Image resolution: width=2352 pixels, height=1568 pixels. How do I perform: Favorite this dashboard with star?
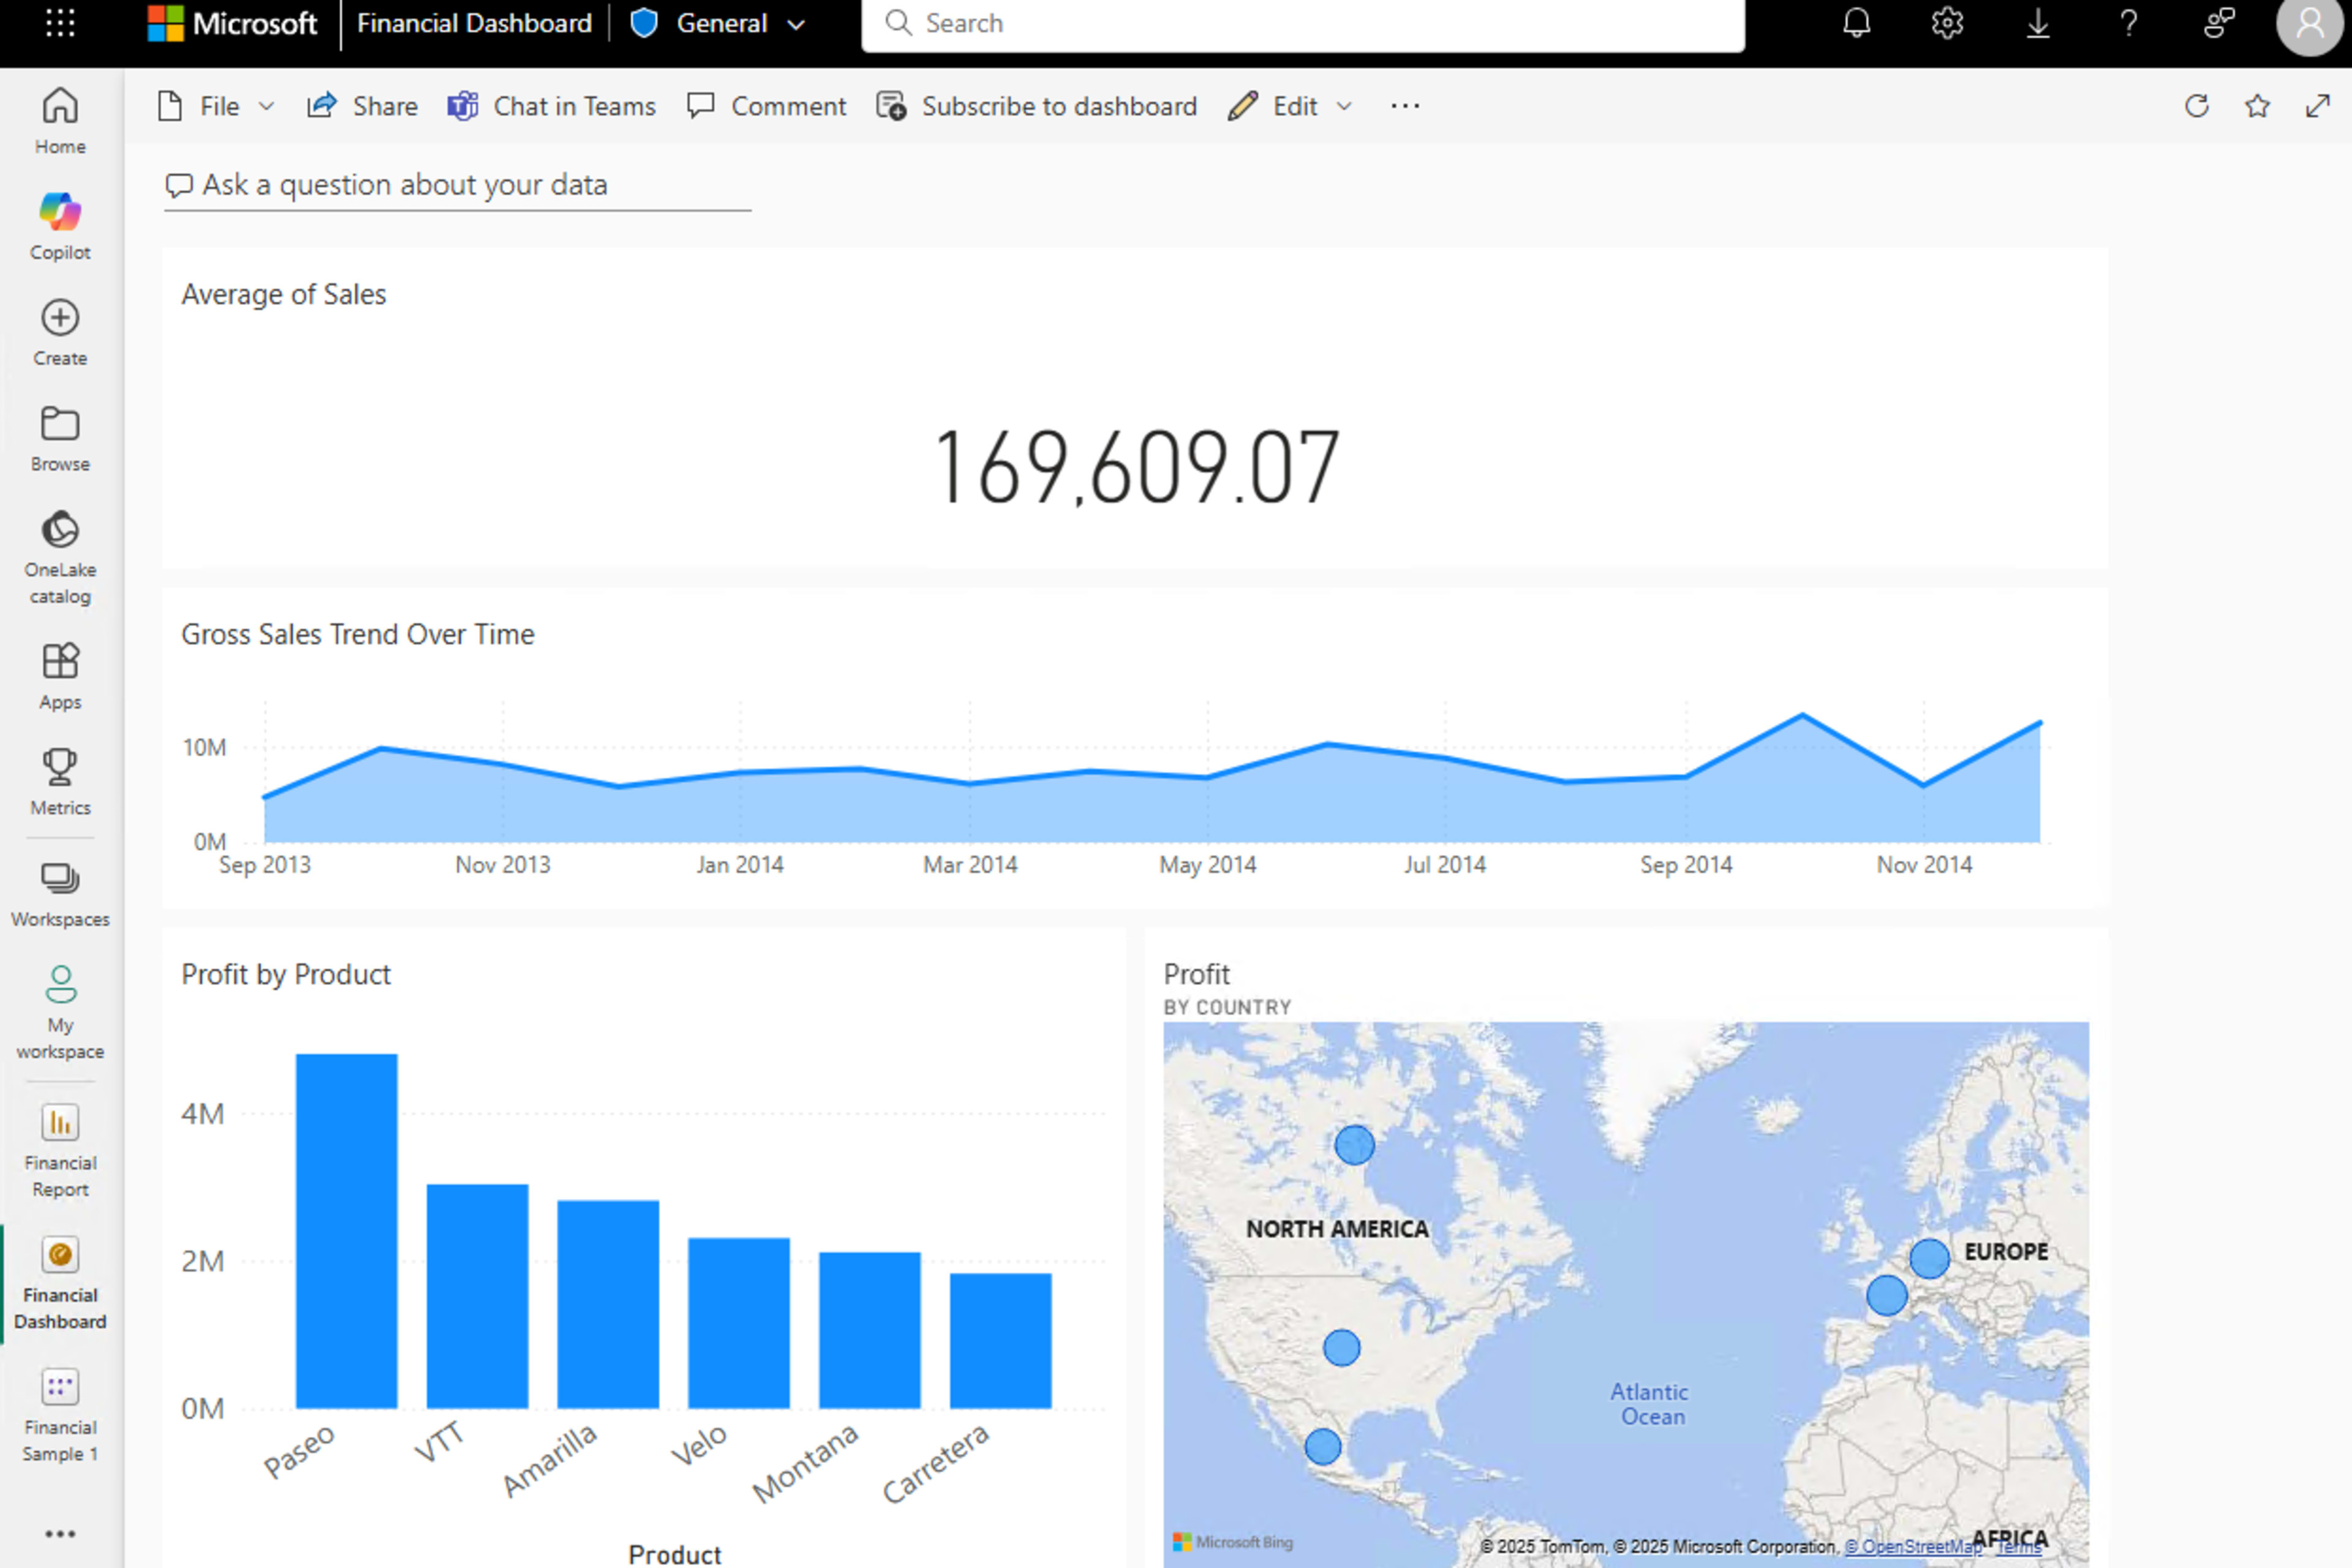2257,106
